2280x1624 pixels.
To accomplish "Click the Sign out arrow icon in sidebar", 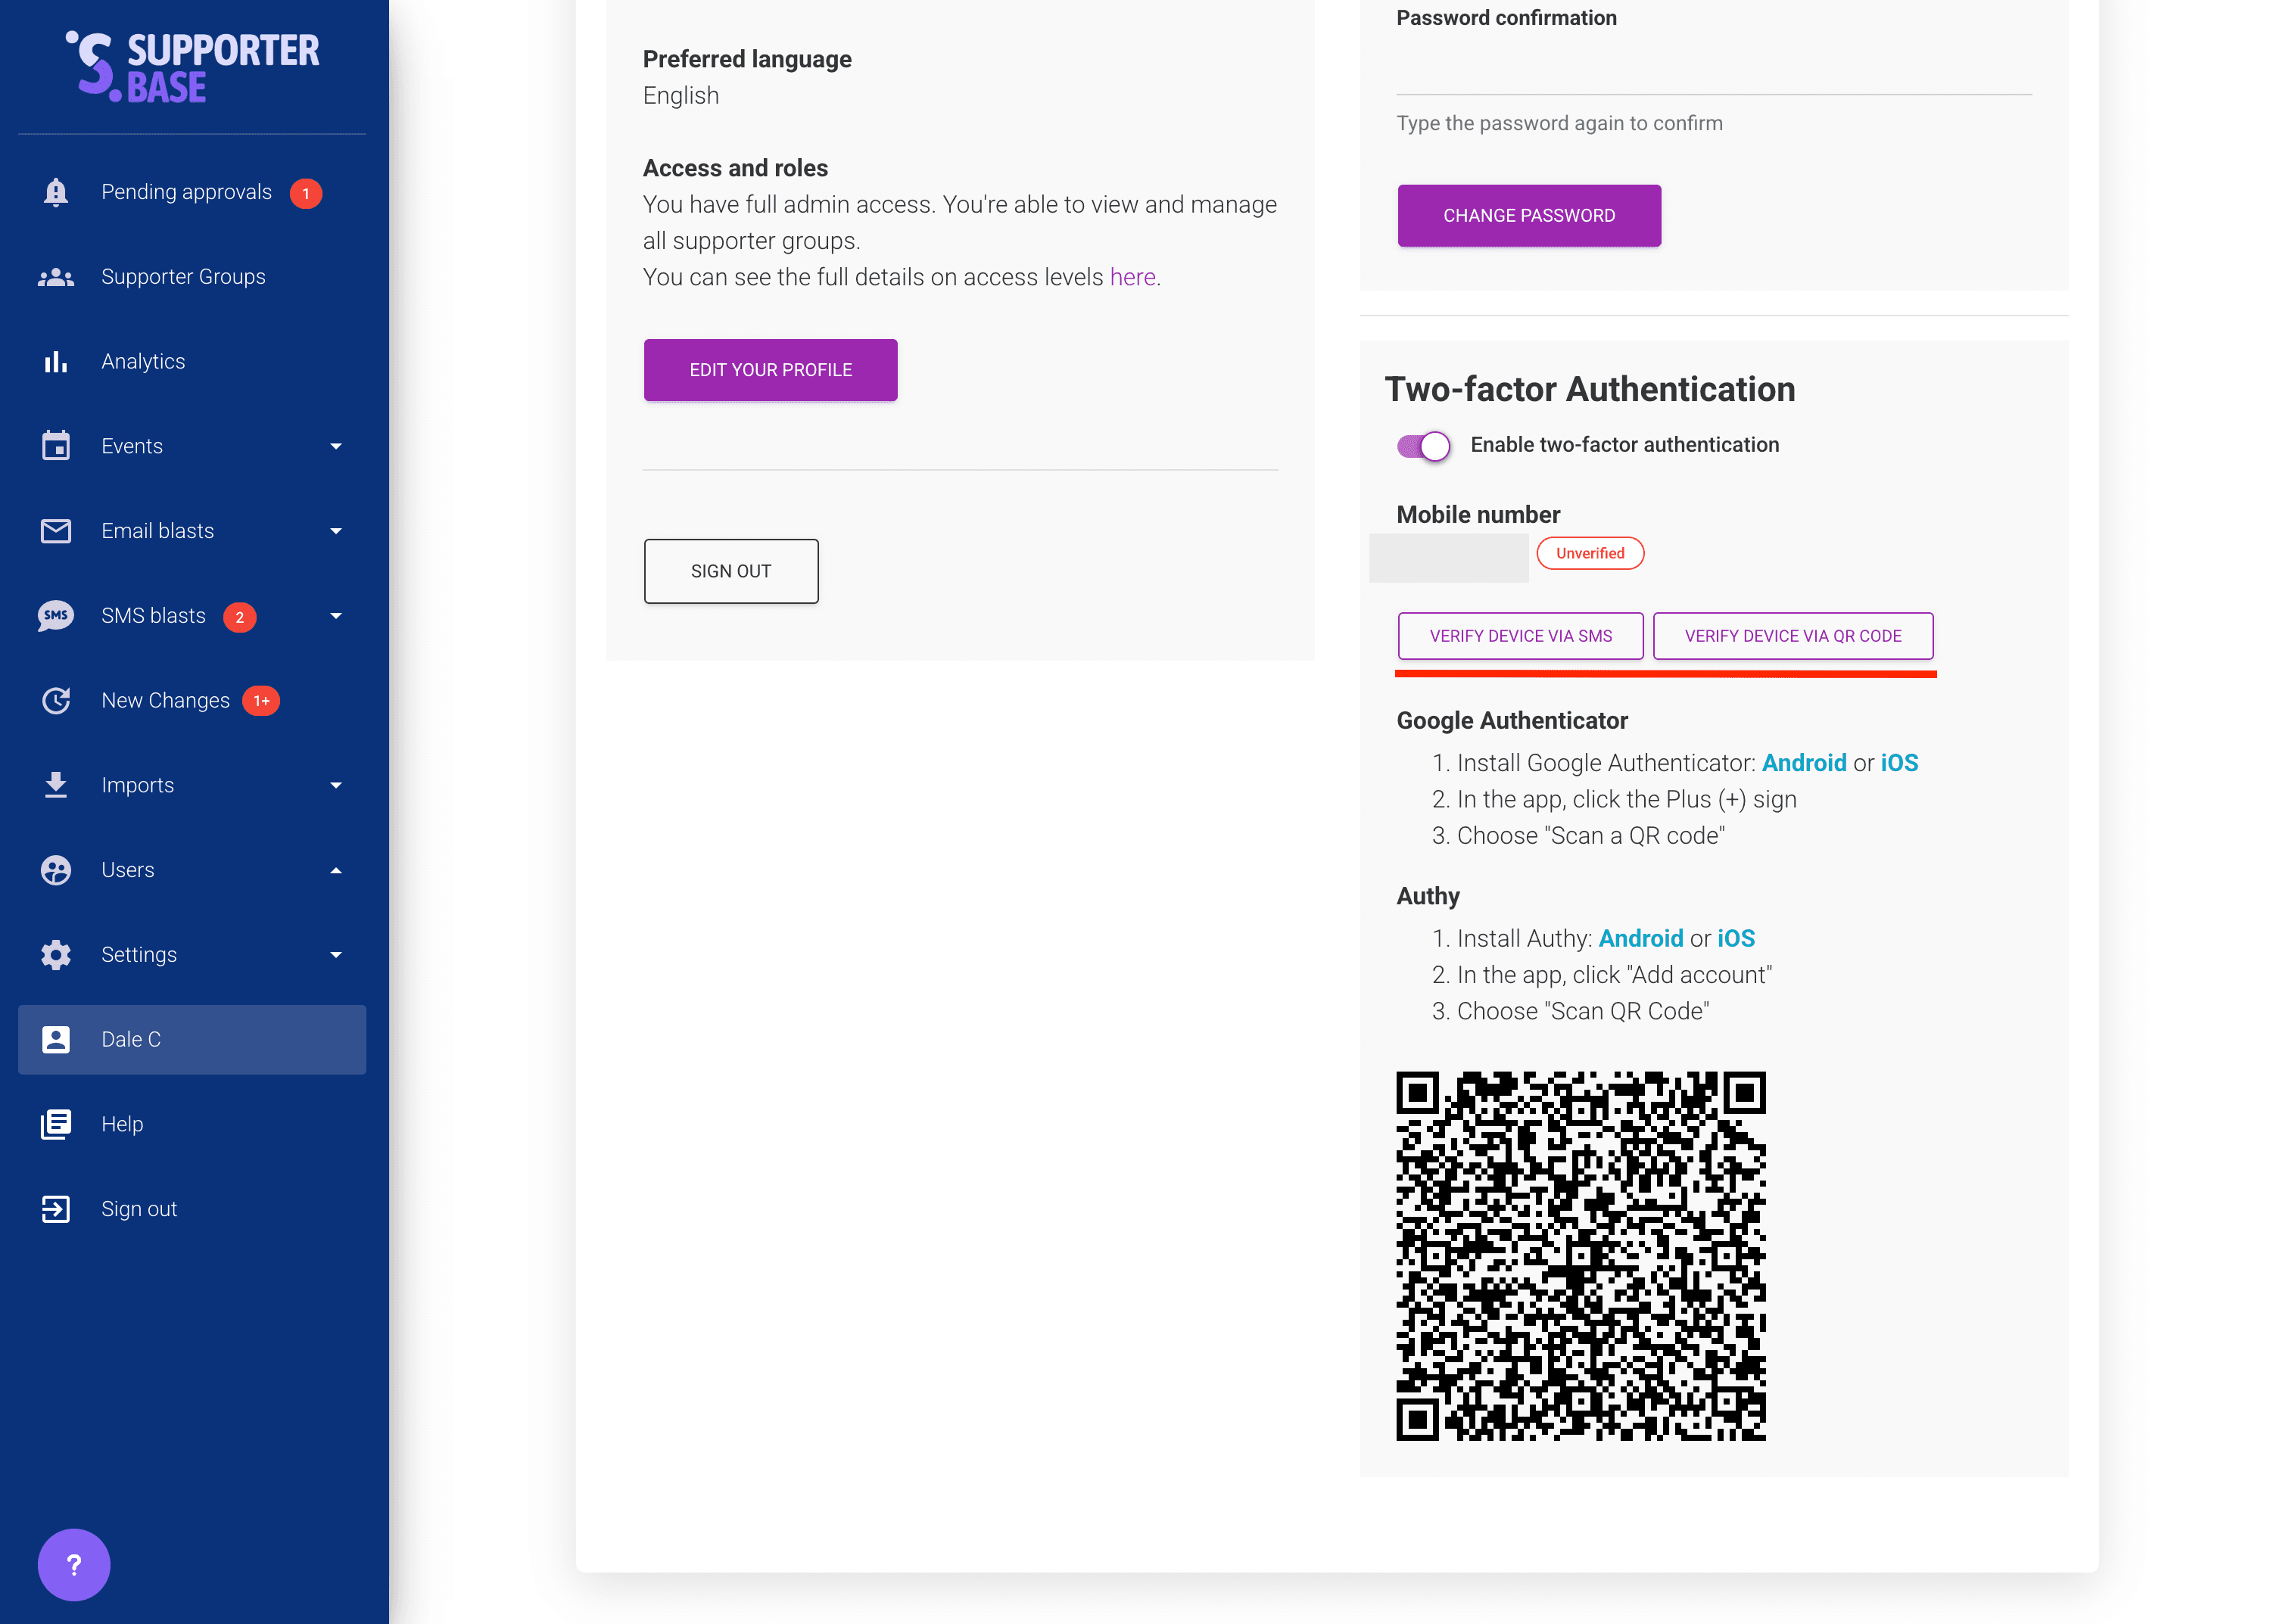I will point(56,1209).
